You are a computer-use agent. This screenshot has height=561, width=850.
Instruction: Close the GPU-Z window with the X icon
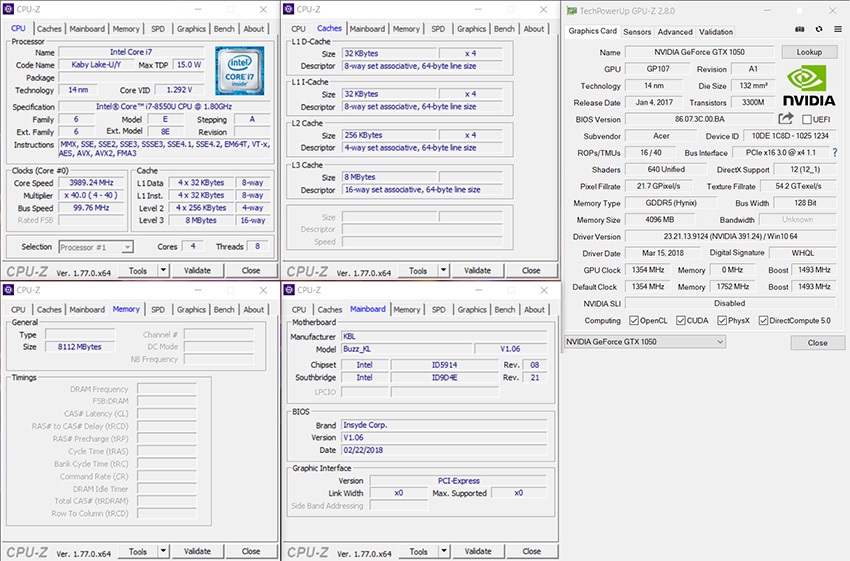point(832,10)
